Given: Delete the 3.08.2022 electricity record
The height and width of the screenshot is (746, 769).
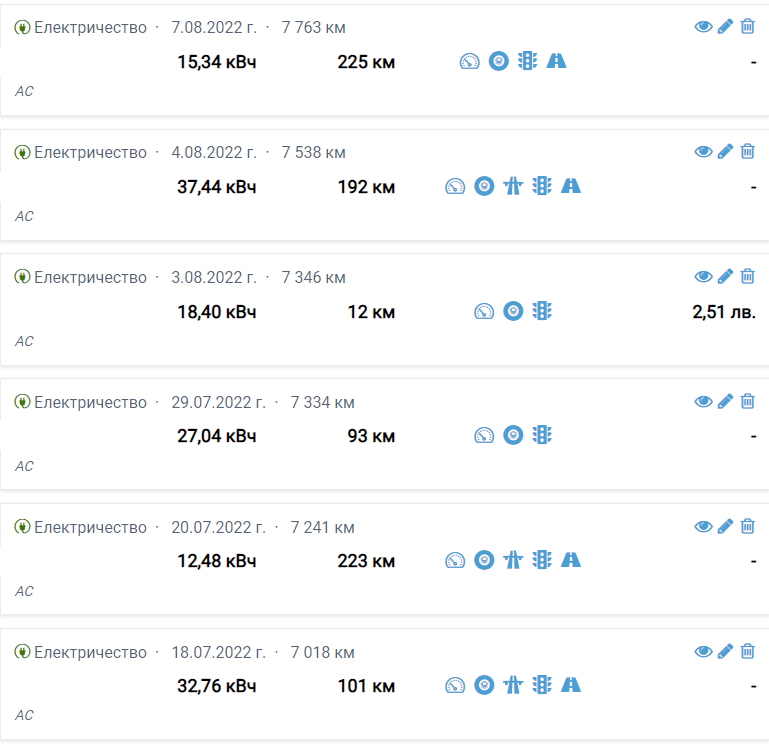Looking at the screenshot, I should [x=748, y=277].
